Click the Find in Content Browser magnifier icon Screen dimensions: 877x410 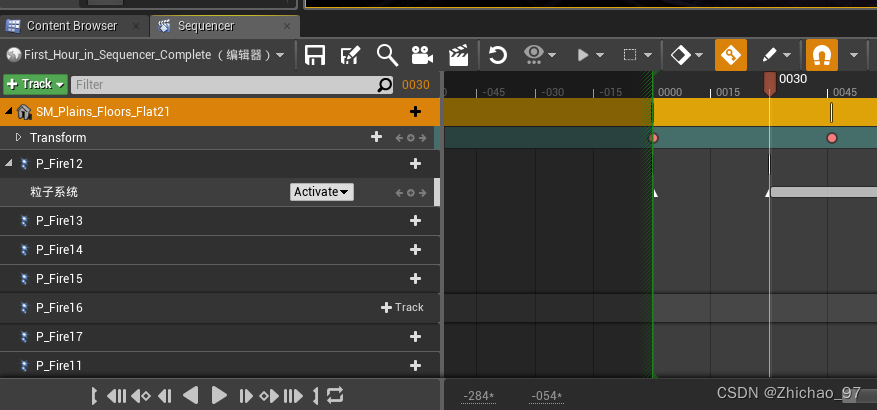tap(387, 55)
